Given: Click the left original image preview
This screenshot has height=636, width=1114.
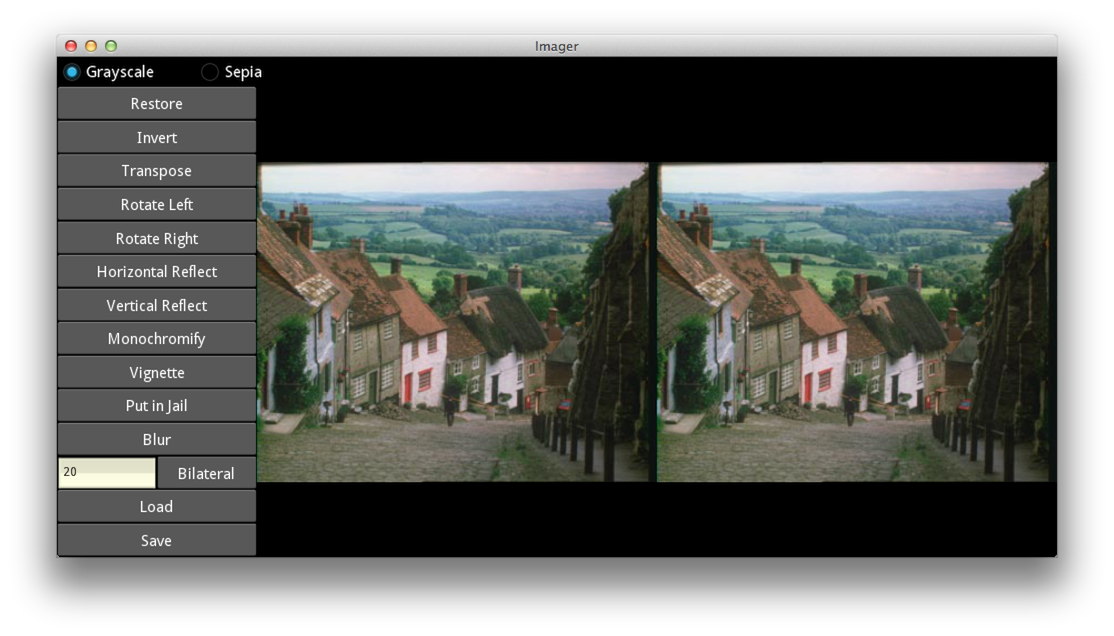Looking at the screenshot, I should tap(453, 322).
